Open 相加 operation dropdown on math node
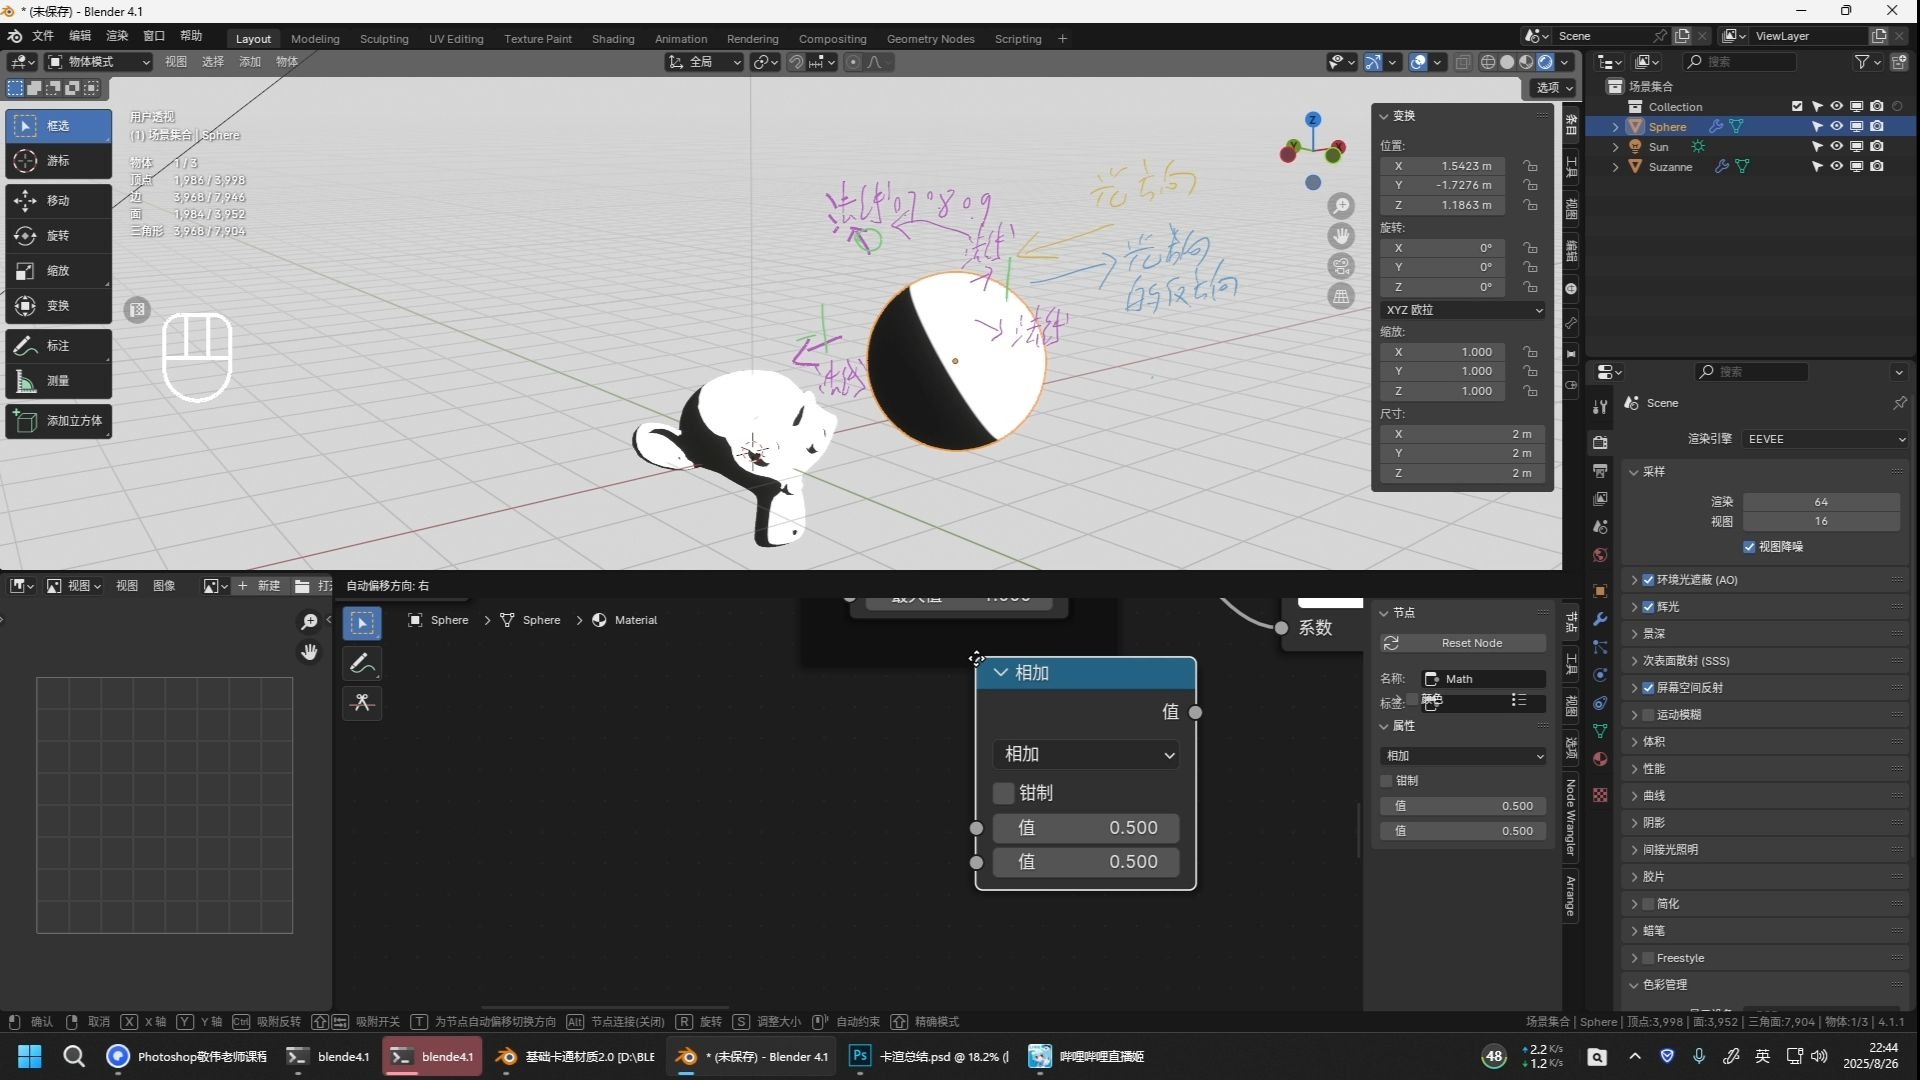 [1086, 754]
